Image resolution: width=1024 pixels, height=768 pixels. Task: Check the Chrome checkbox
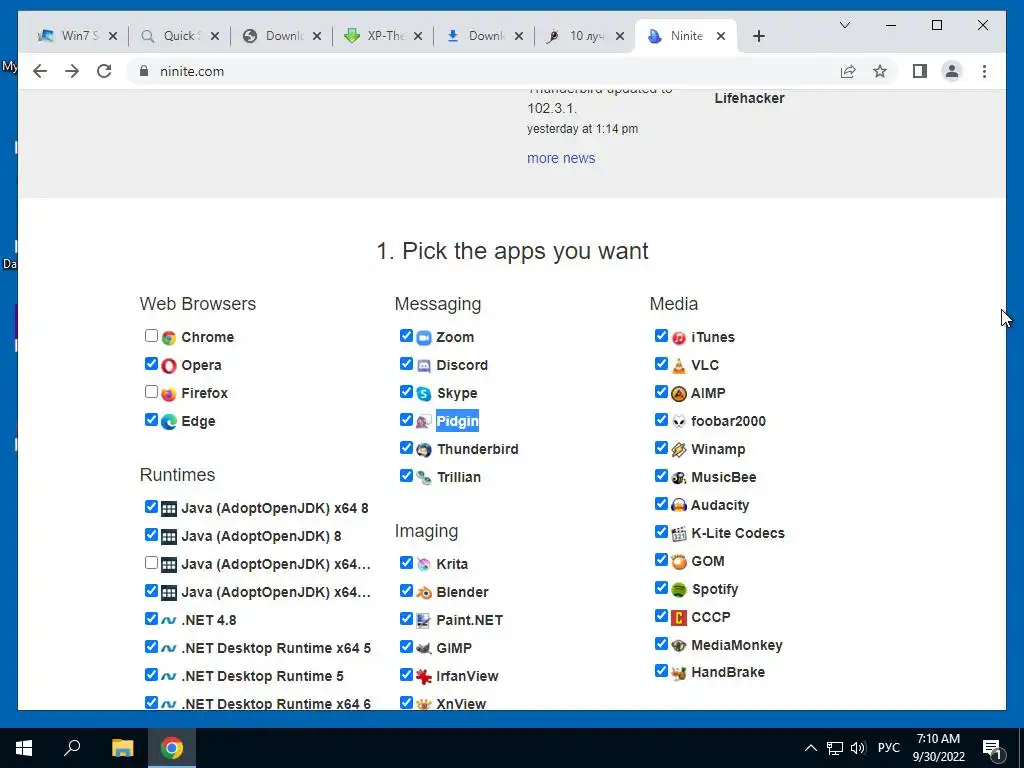pyautogui.click(x=151, y=336)
